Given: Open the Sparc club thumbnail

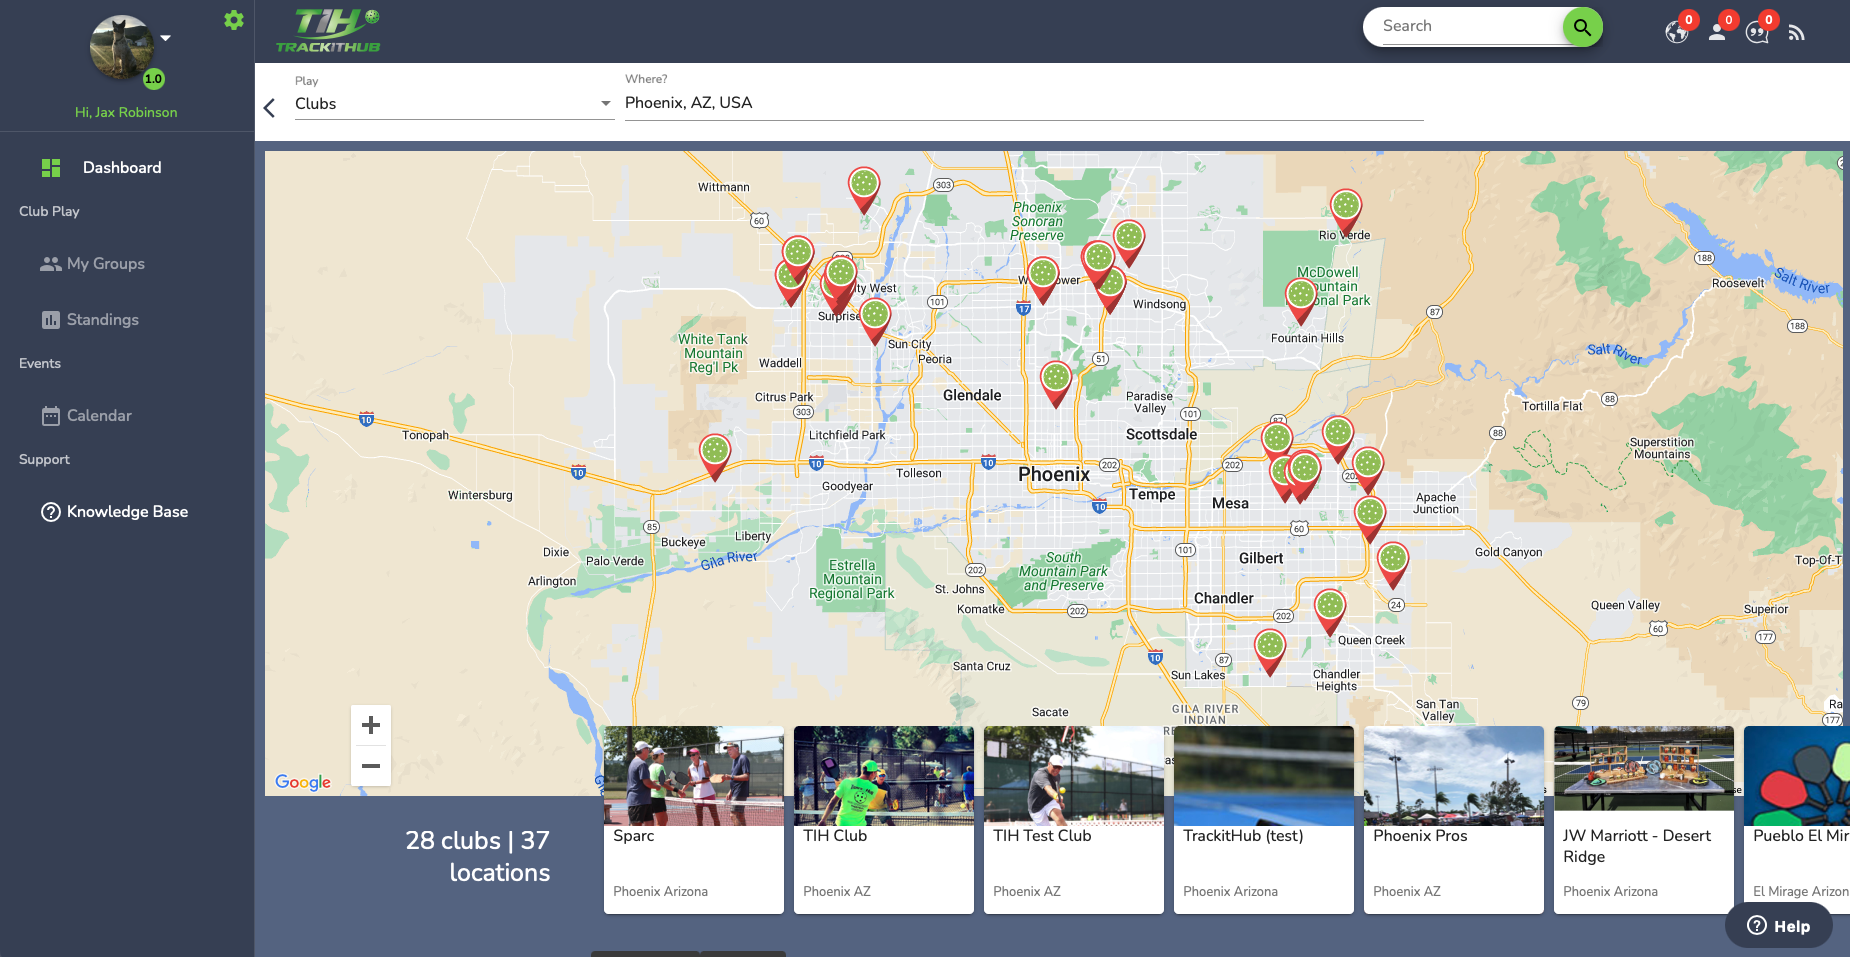Looking at the screenshot, I should point(693,776).
